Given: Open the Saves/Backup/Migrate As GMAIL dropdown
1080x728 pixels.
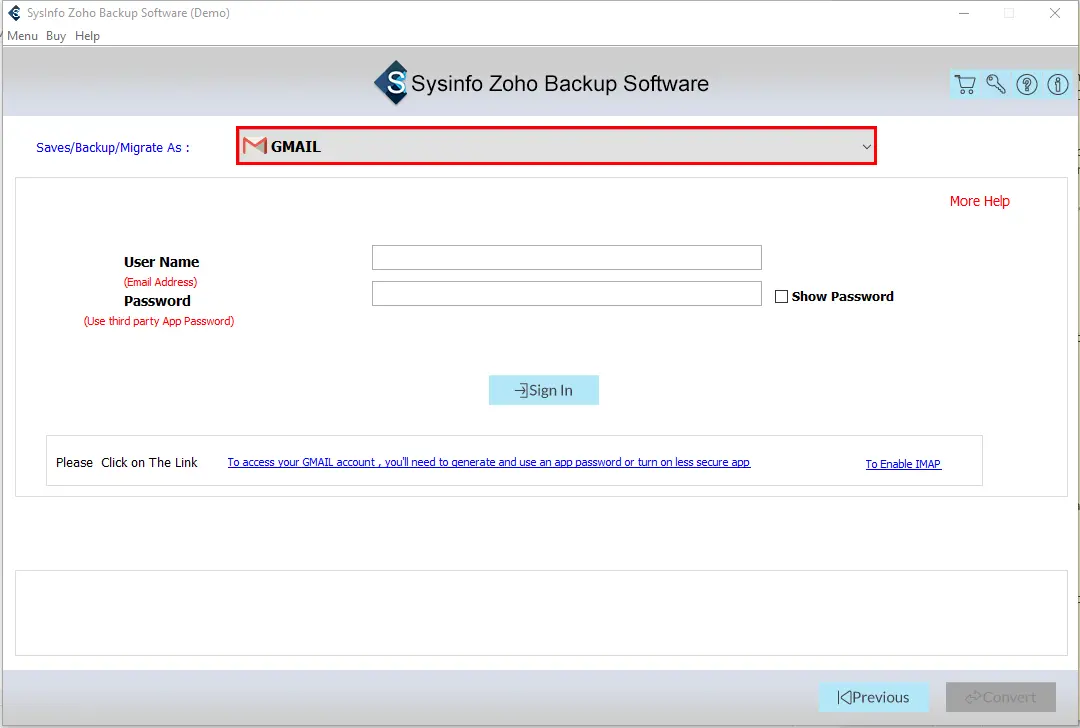Looking at the screenshot, I should point(556,146).
